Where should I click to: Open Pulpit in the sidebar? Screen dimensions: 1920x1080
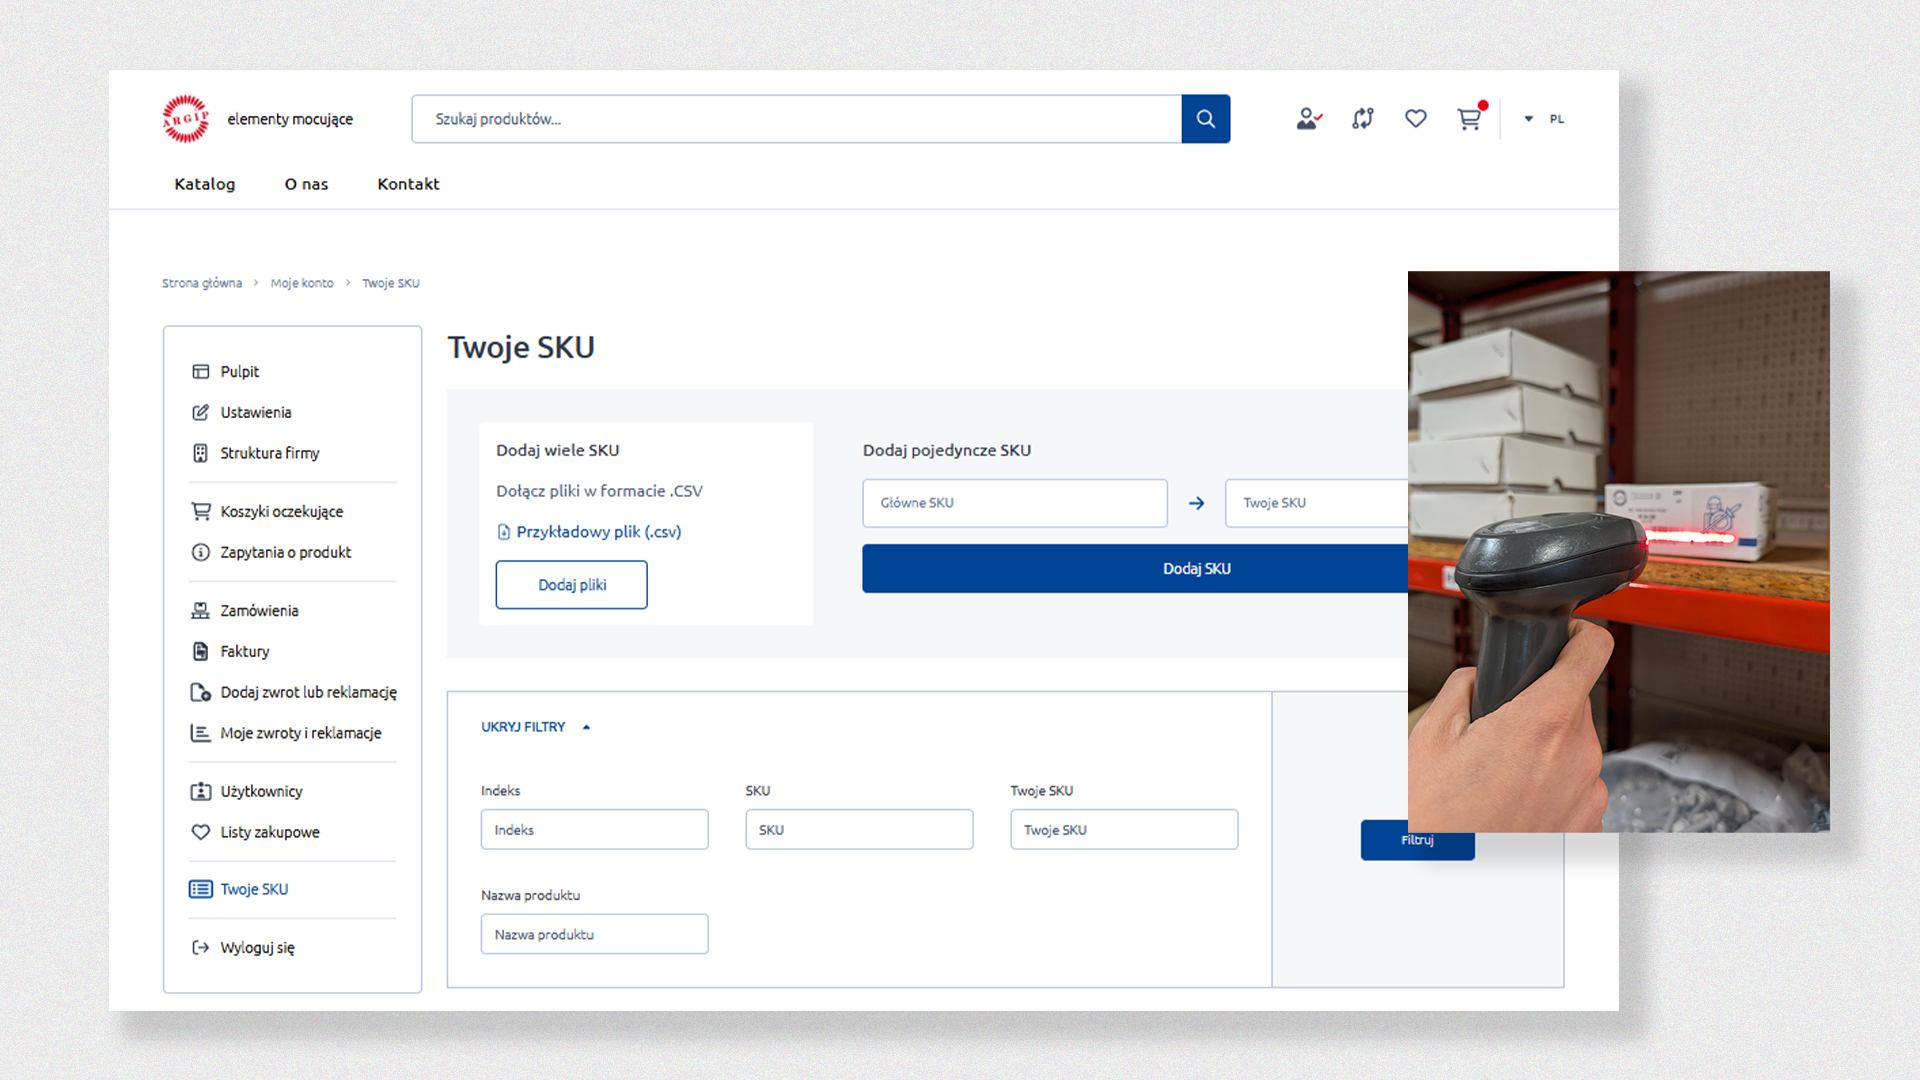click(x=239, y=371)
